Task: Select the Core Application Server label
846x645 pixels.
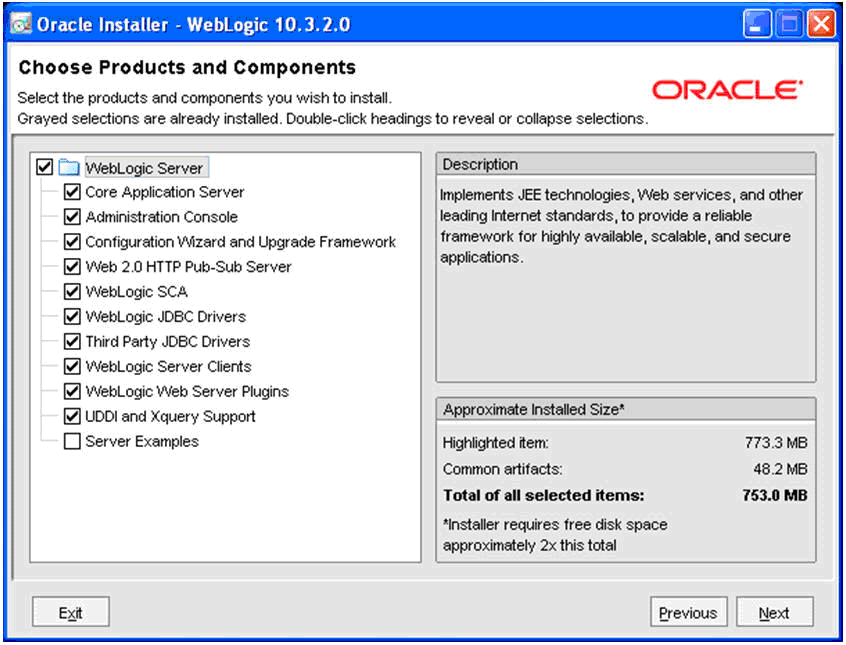Action: coord(165,192)
